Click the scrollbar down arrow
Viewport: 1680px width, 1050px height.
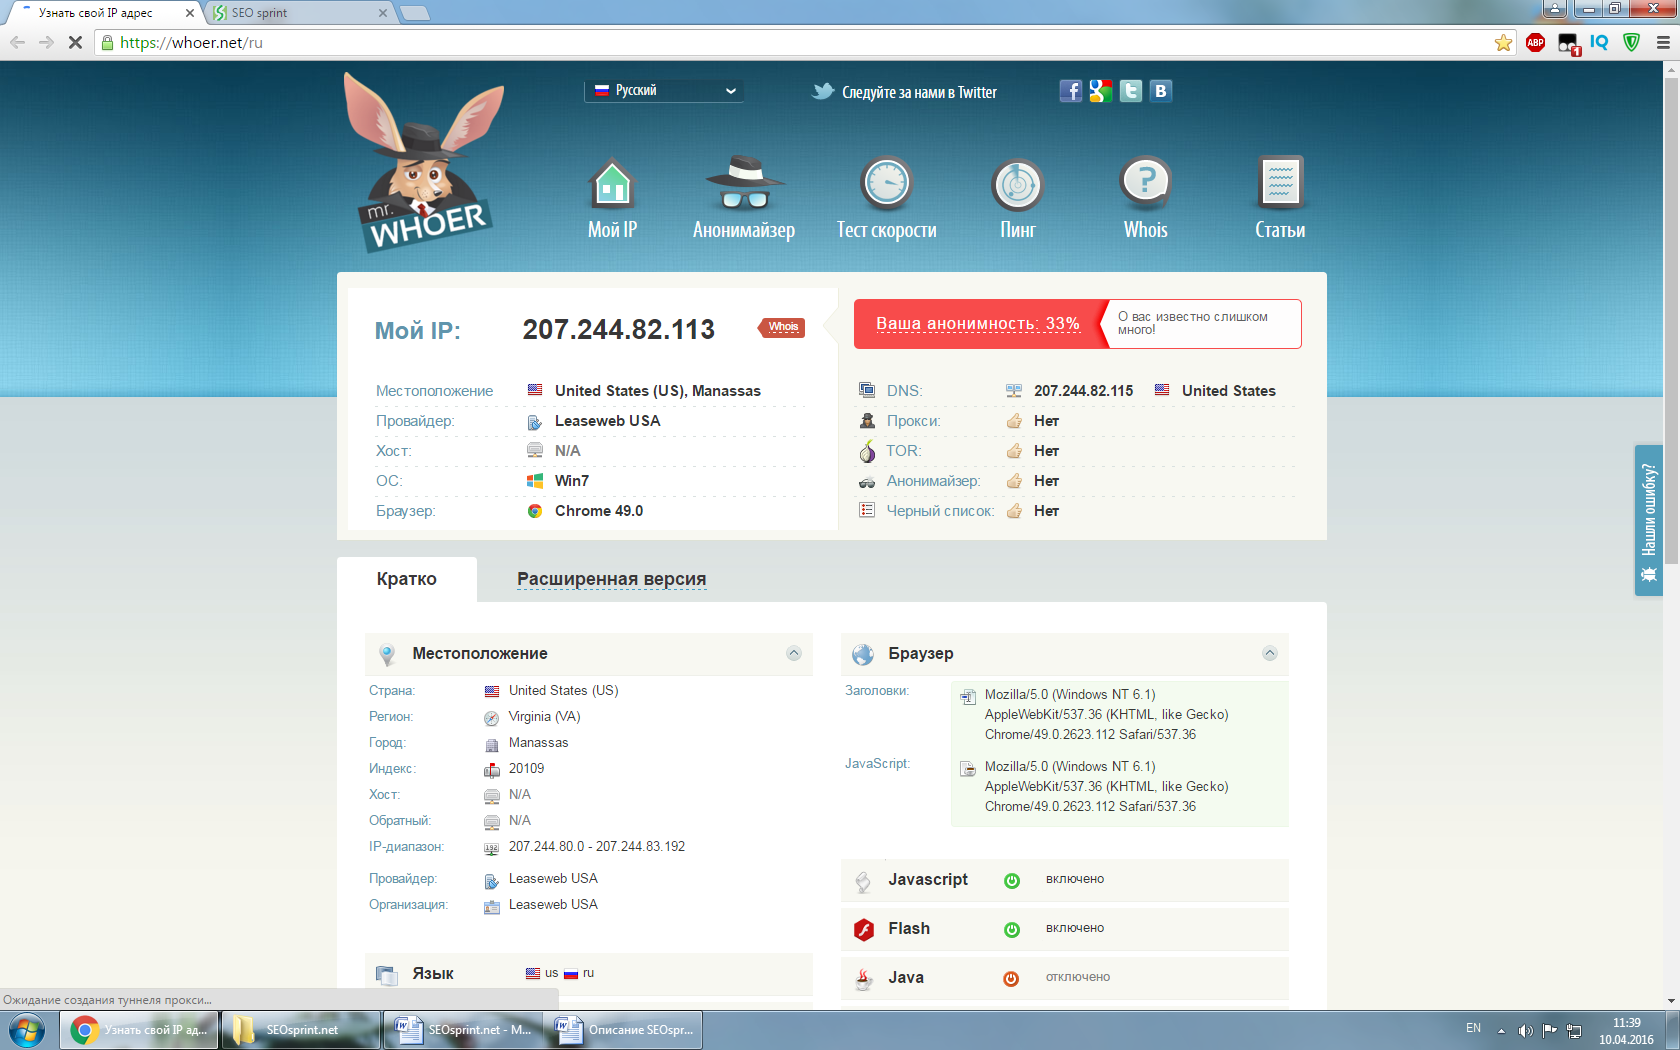coord(1671,1001)
